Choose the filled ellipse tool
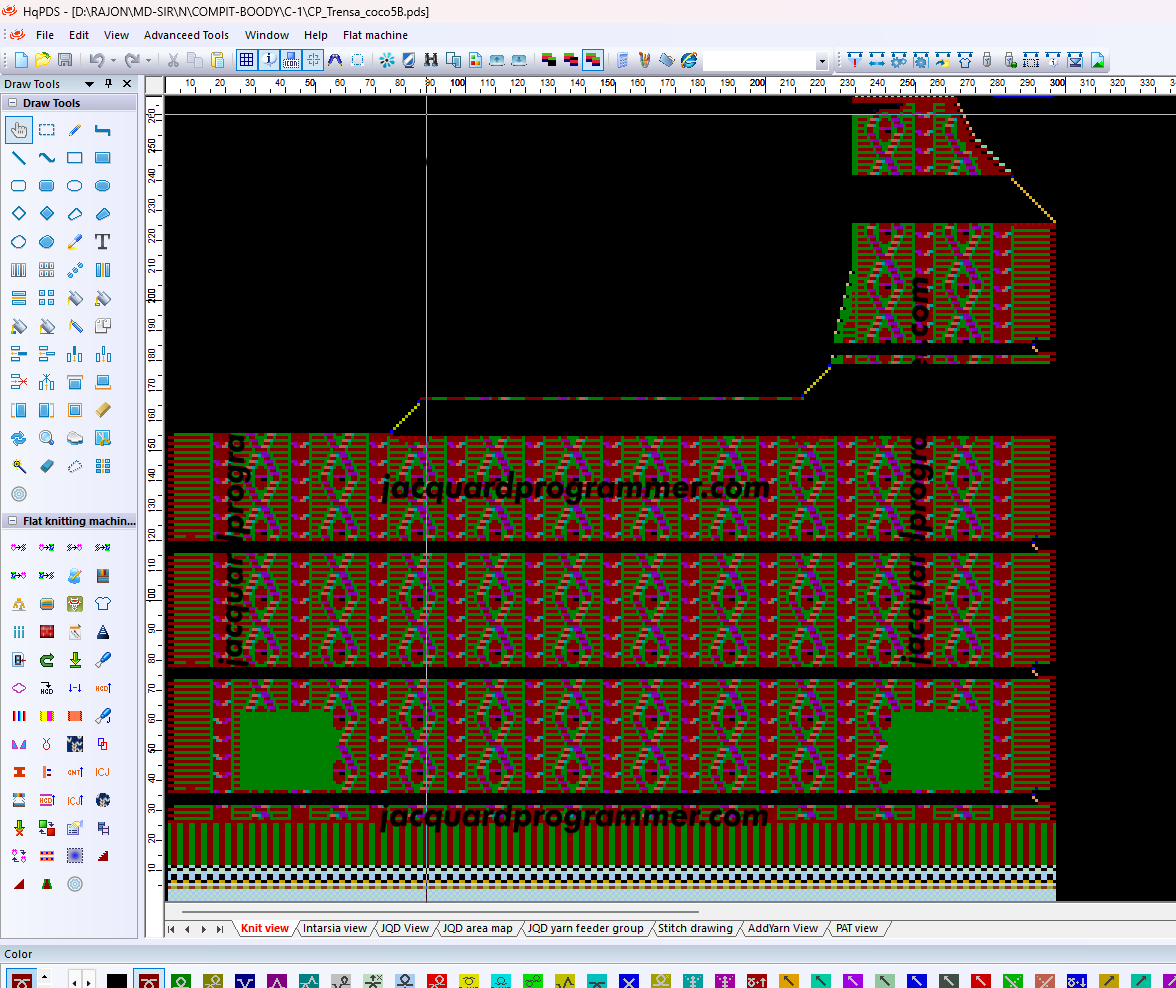The image size is (1176, 988). [102, 186]
